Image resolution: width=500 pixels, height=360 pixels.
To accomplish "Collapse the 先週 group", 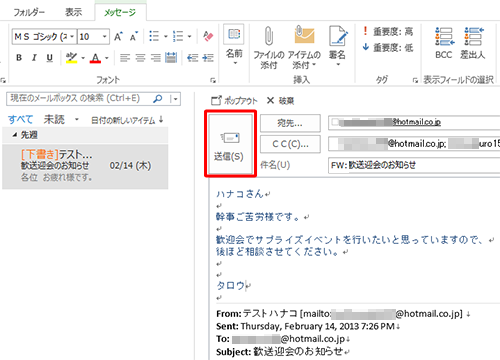I will coord(14,135).
